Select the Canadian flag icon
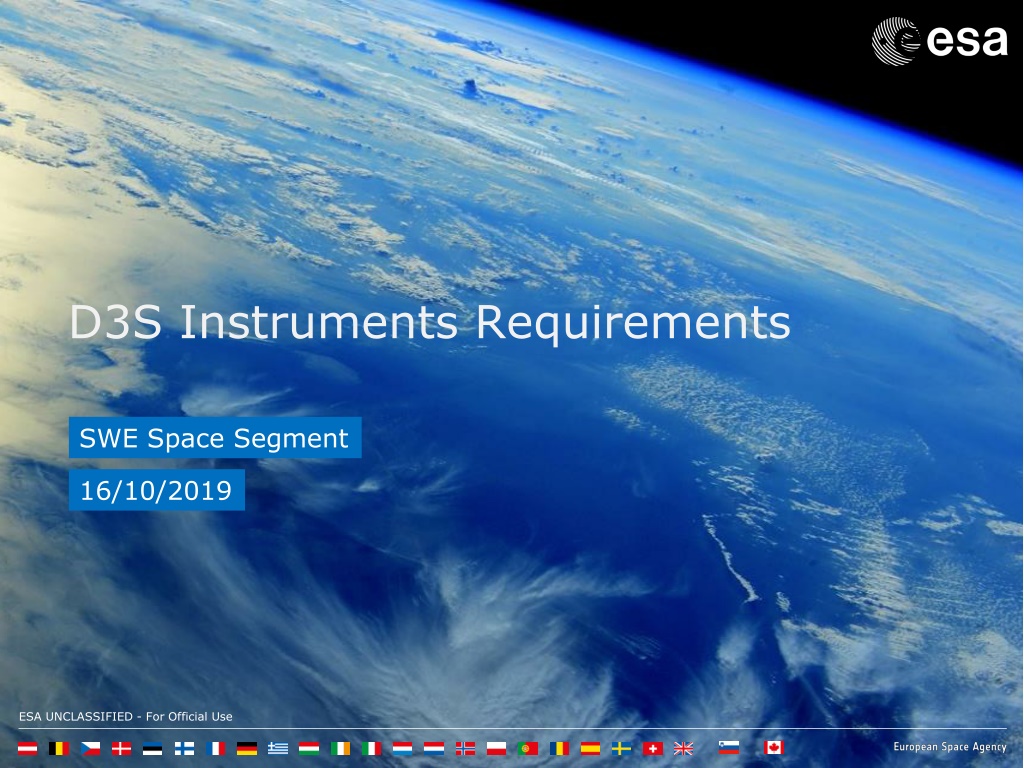 tap(774, 747)
